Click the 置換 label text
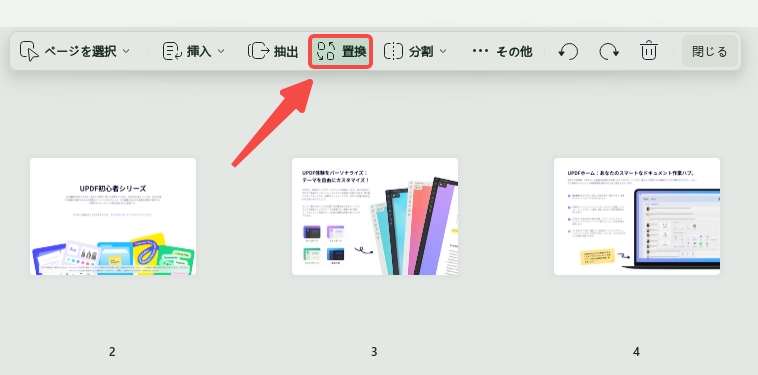 pos(354,51)
